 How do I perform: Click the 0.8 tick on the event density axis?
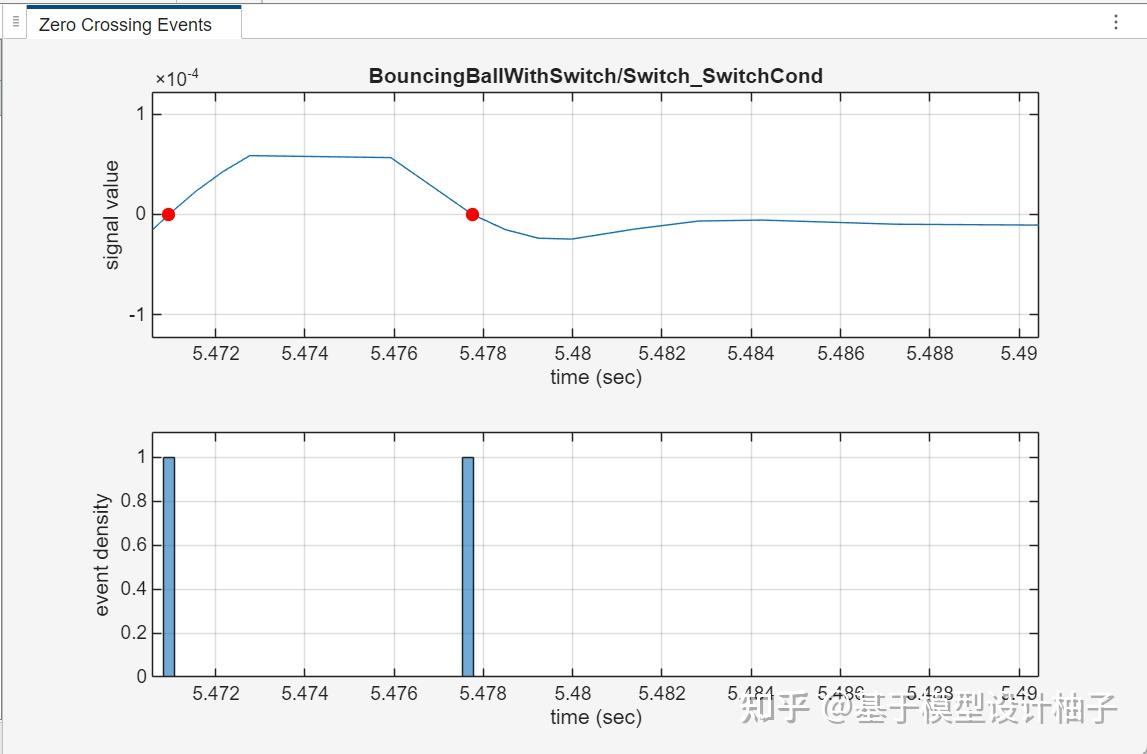pyautogui.click(x=133, y=502)
